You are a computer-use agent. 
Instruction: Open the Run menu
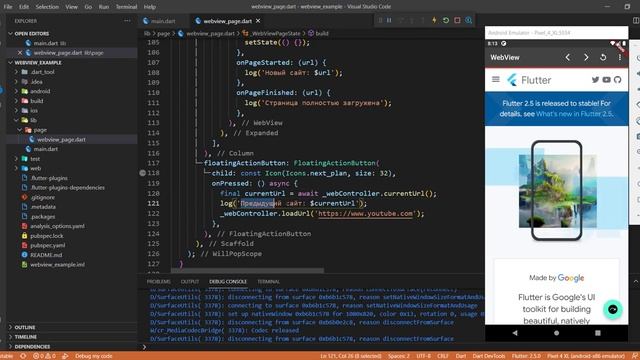click(104, 7)
